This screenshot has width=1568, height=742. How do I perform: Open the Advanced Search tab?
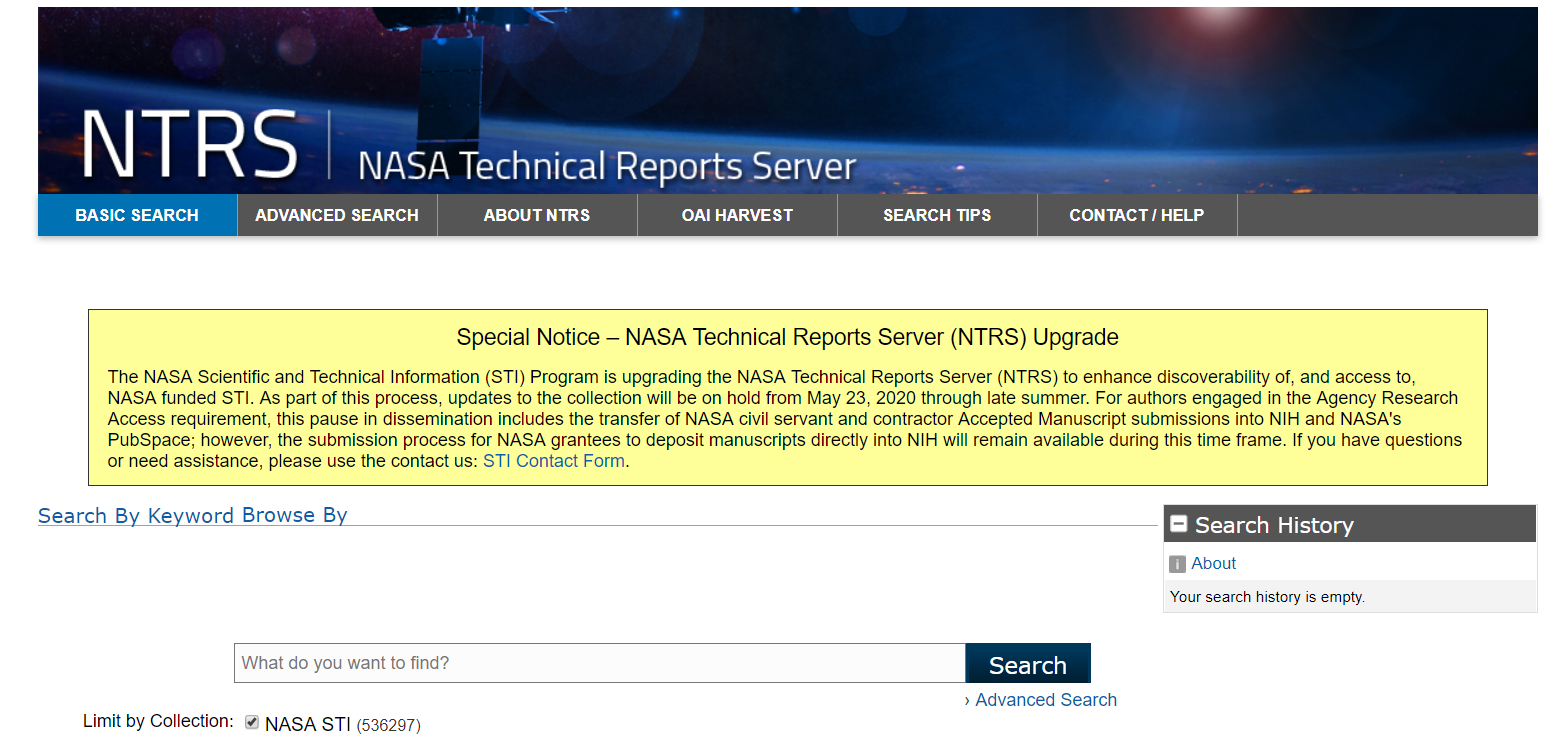pos(337,215)
